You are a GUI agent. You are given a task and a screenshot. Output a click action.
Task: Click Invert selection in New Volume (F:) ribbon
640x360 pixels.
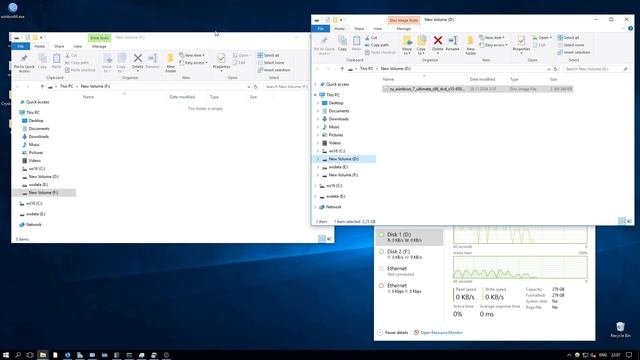coord(274,70)
